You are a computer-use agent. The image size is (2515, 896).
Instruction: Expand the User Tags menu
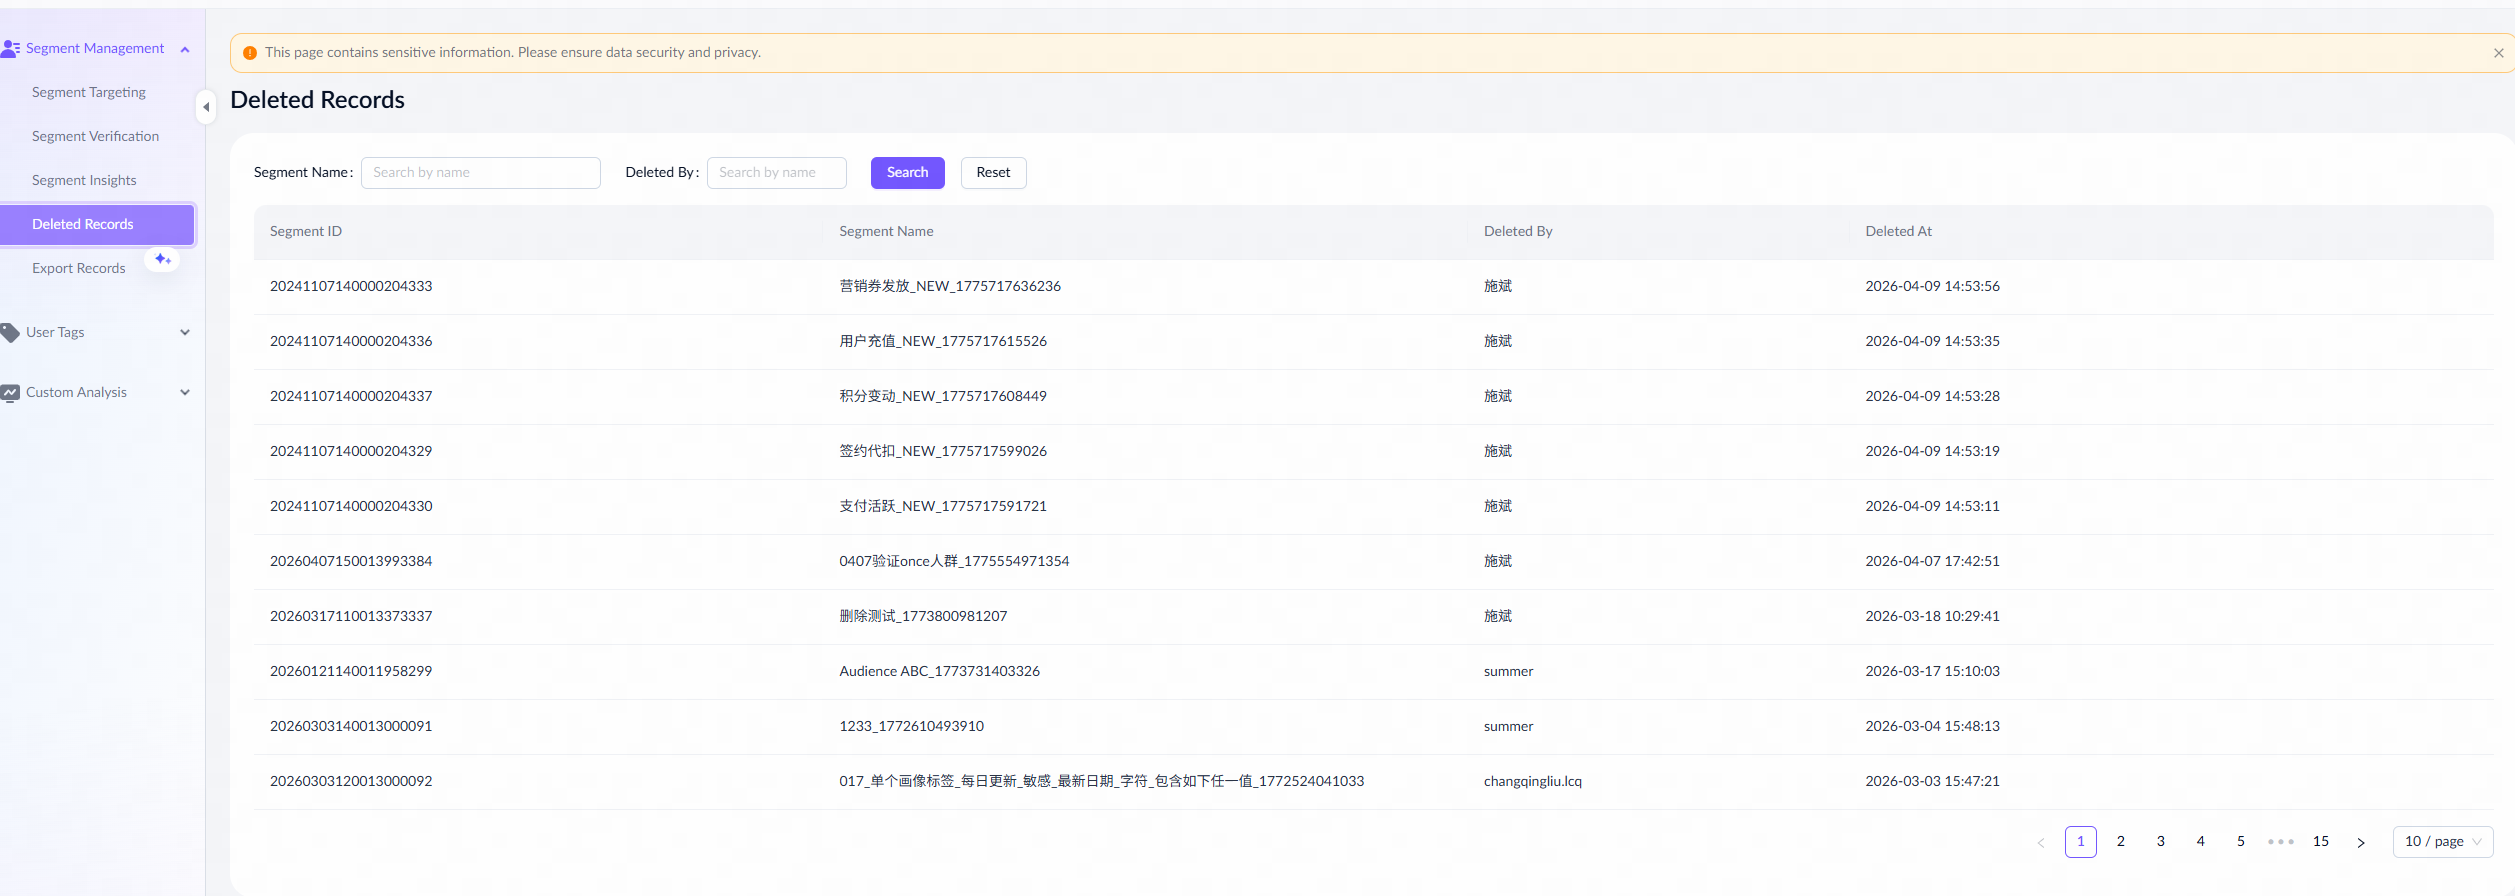coord(185,333)
